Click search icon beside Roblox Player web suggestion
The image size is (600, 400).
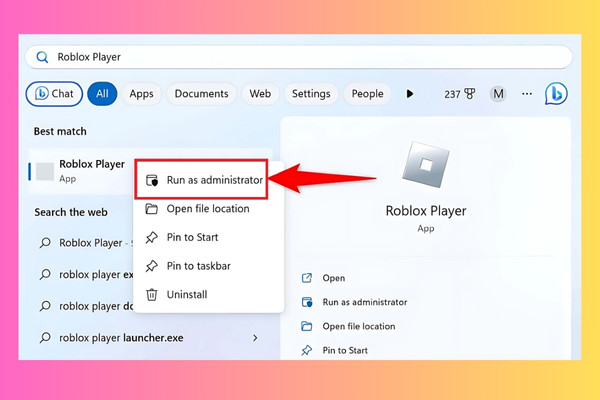click(x=45, y=243)
